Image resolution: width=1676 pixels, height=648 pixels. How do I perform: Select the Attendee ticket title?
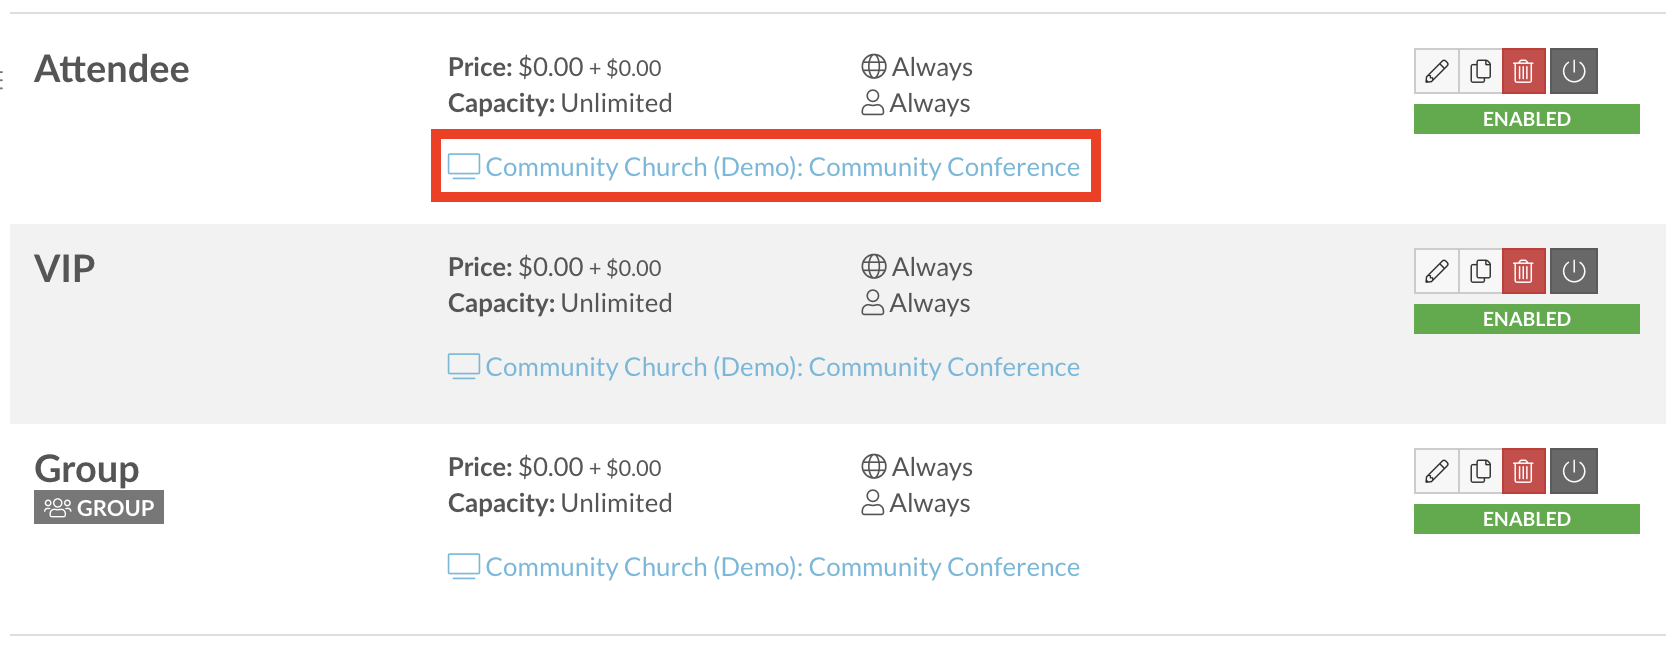coord(112,69)
